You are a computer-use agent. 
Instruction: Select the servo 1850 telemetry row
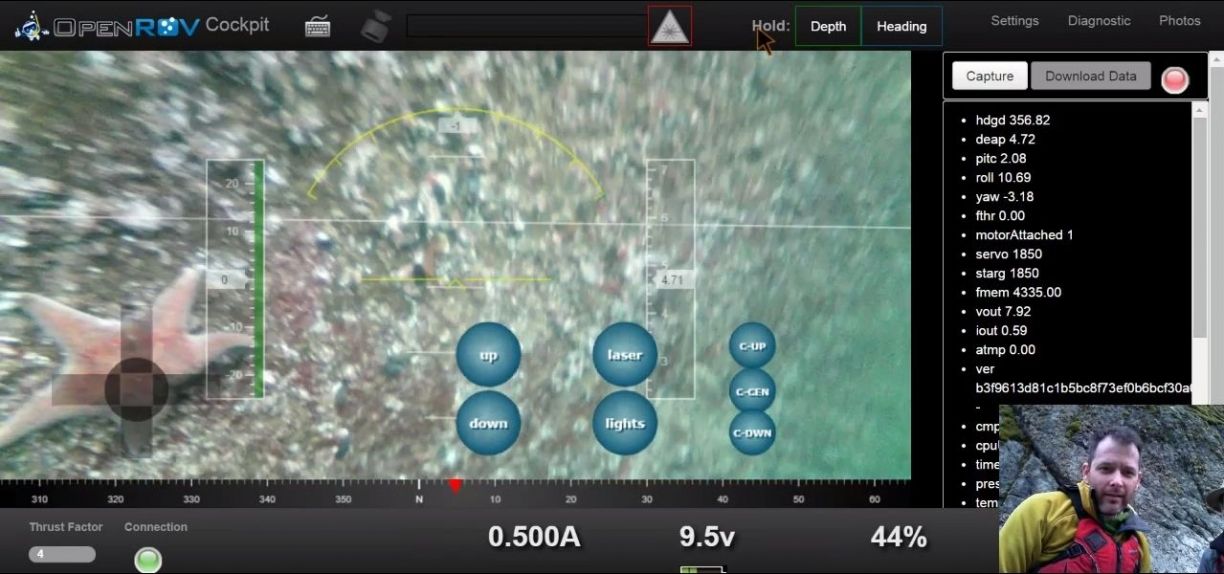point(1008,254)
